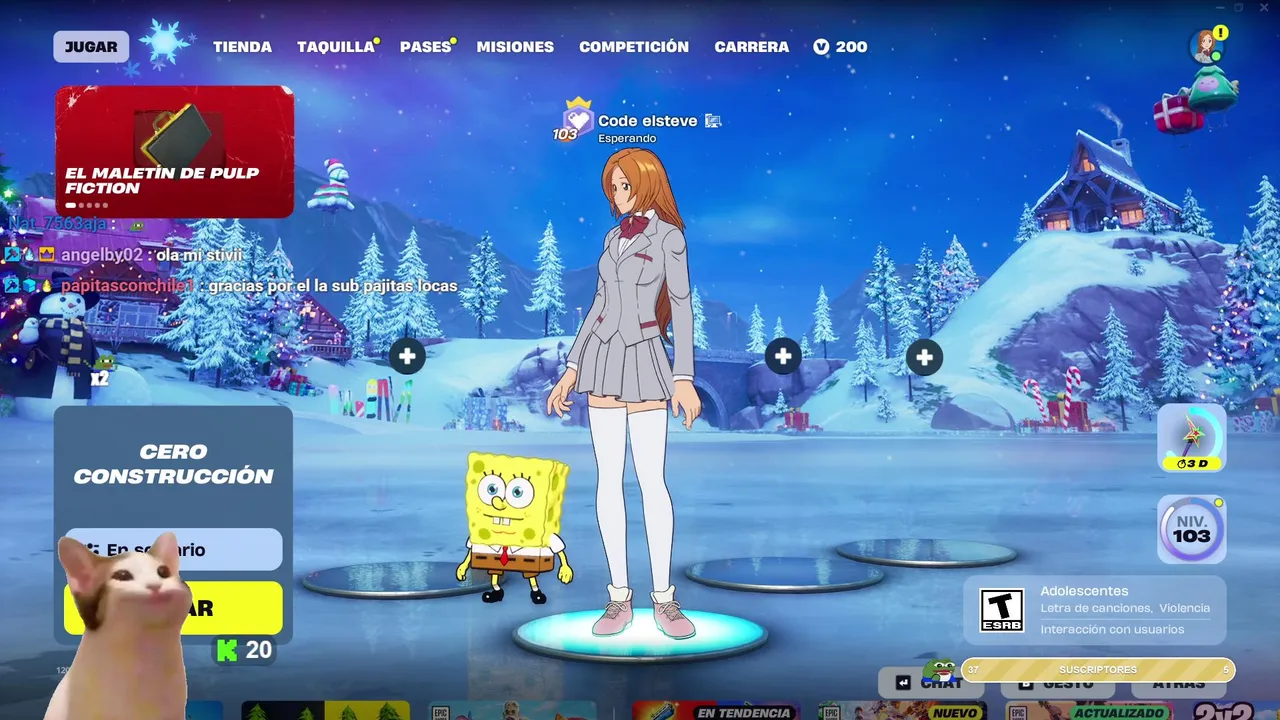Click the creator code icon after Code elsteve
The height and width of the screenshot is (720, 1280).
coord(713,121)
